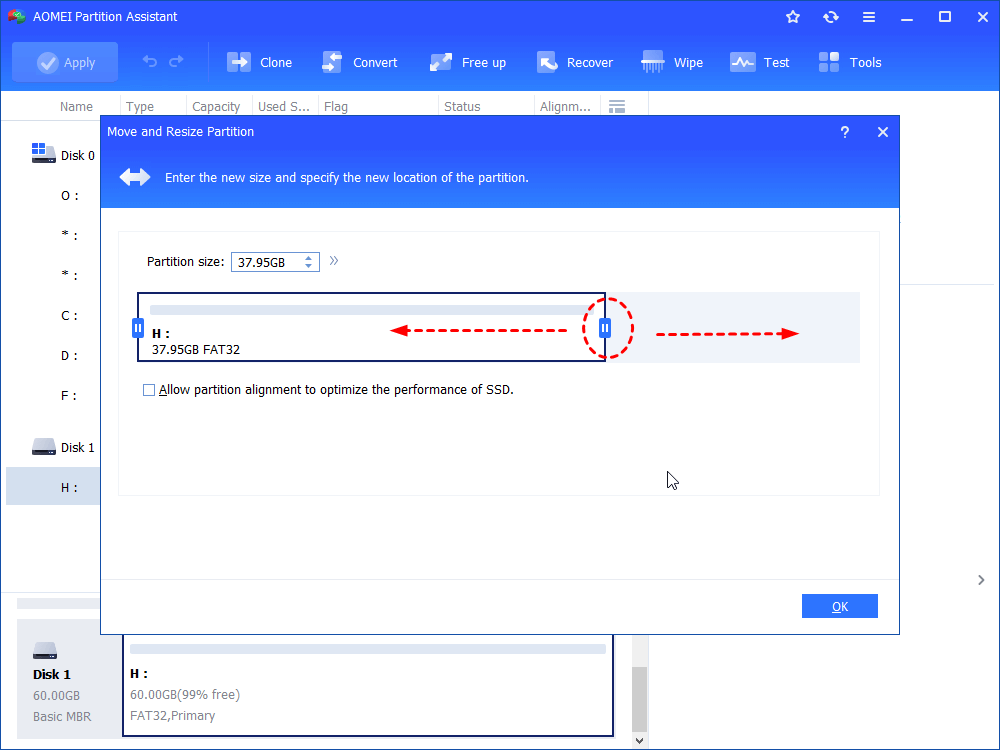Click the Undo arrow icon
This screenshot has width=1000, height=750.
coord(150,61)
